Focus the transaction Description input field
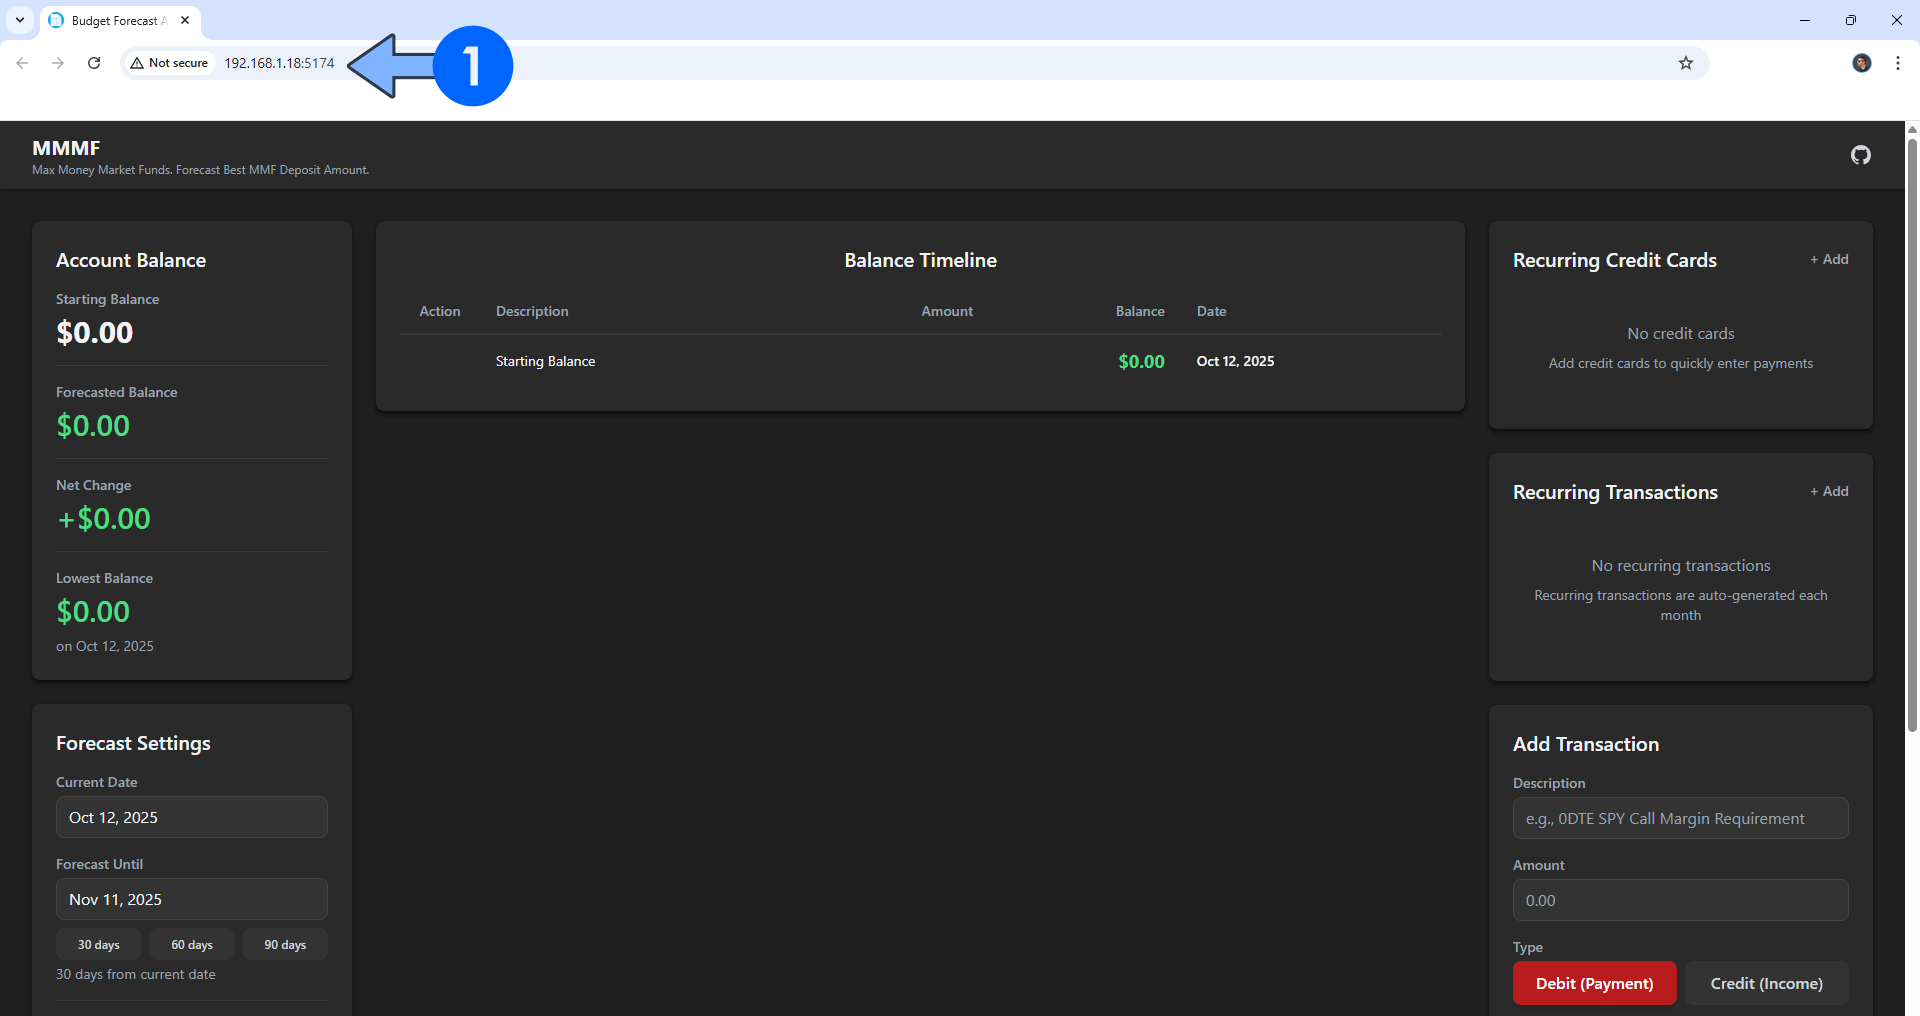This screenshot has width=1920, height=1016. tap(1680, 818)
